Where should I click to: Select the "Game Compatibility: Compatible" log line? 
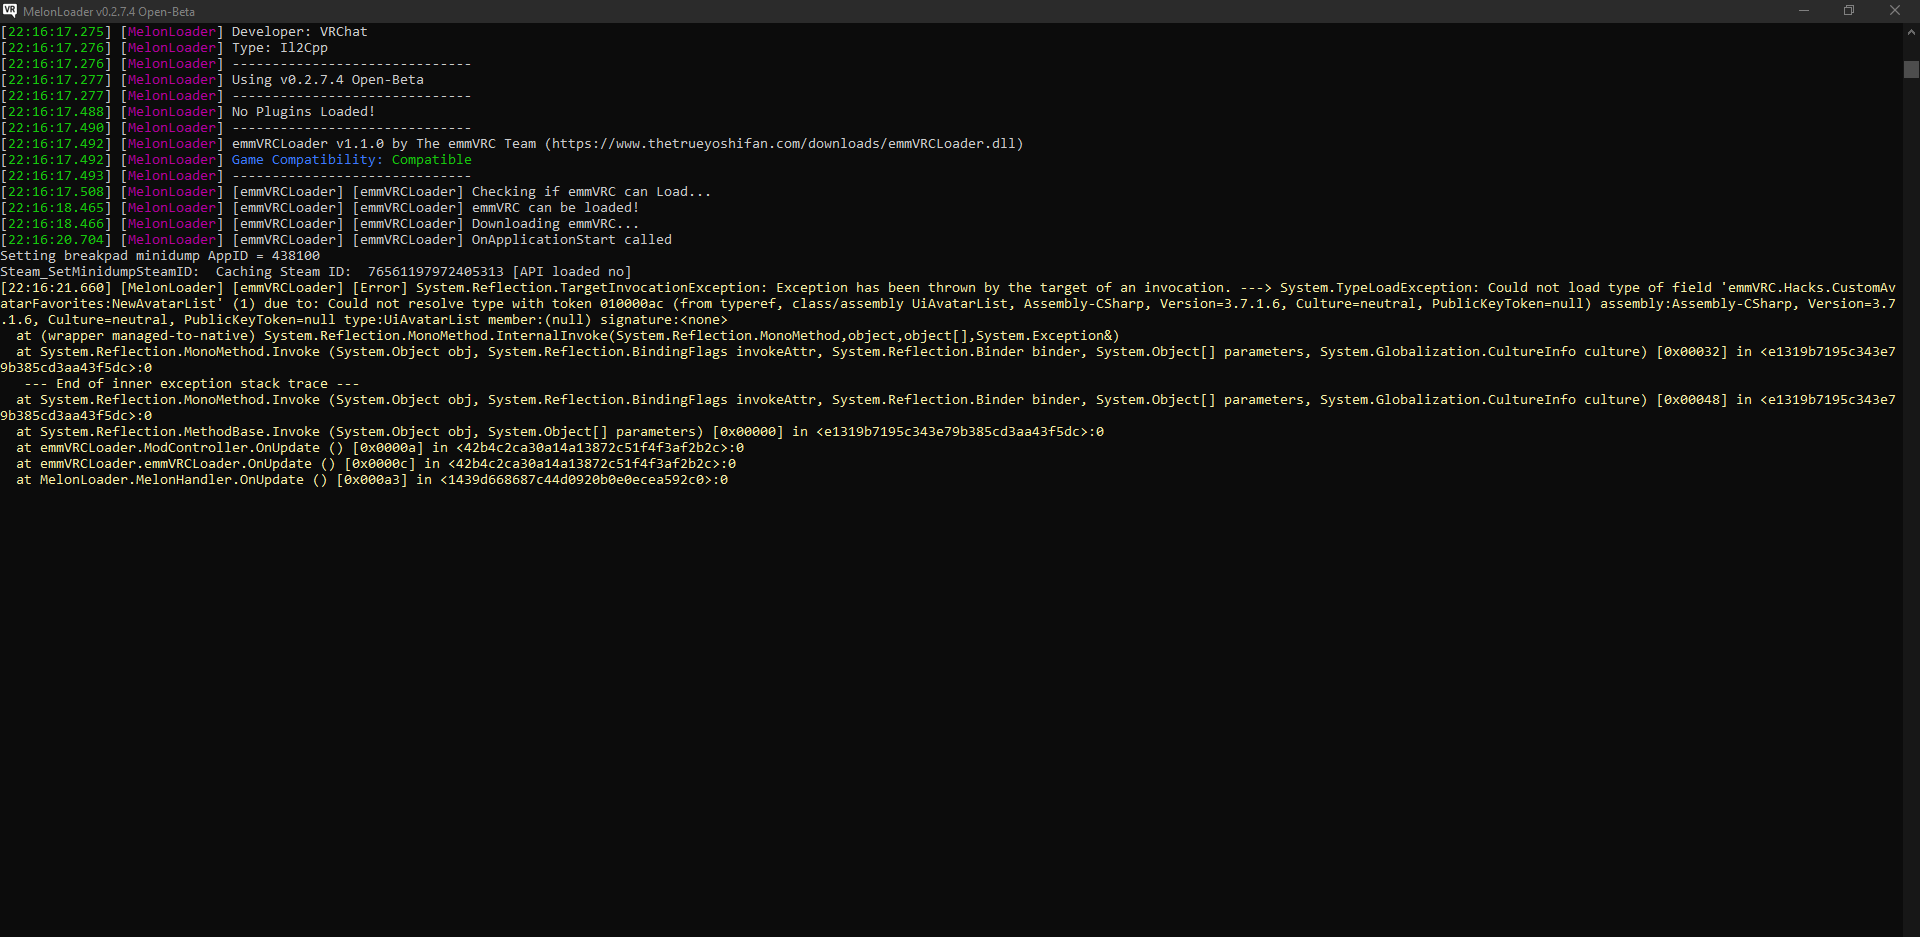(x=350, y=159)
